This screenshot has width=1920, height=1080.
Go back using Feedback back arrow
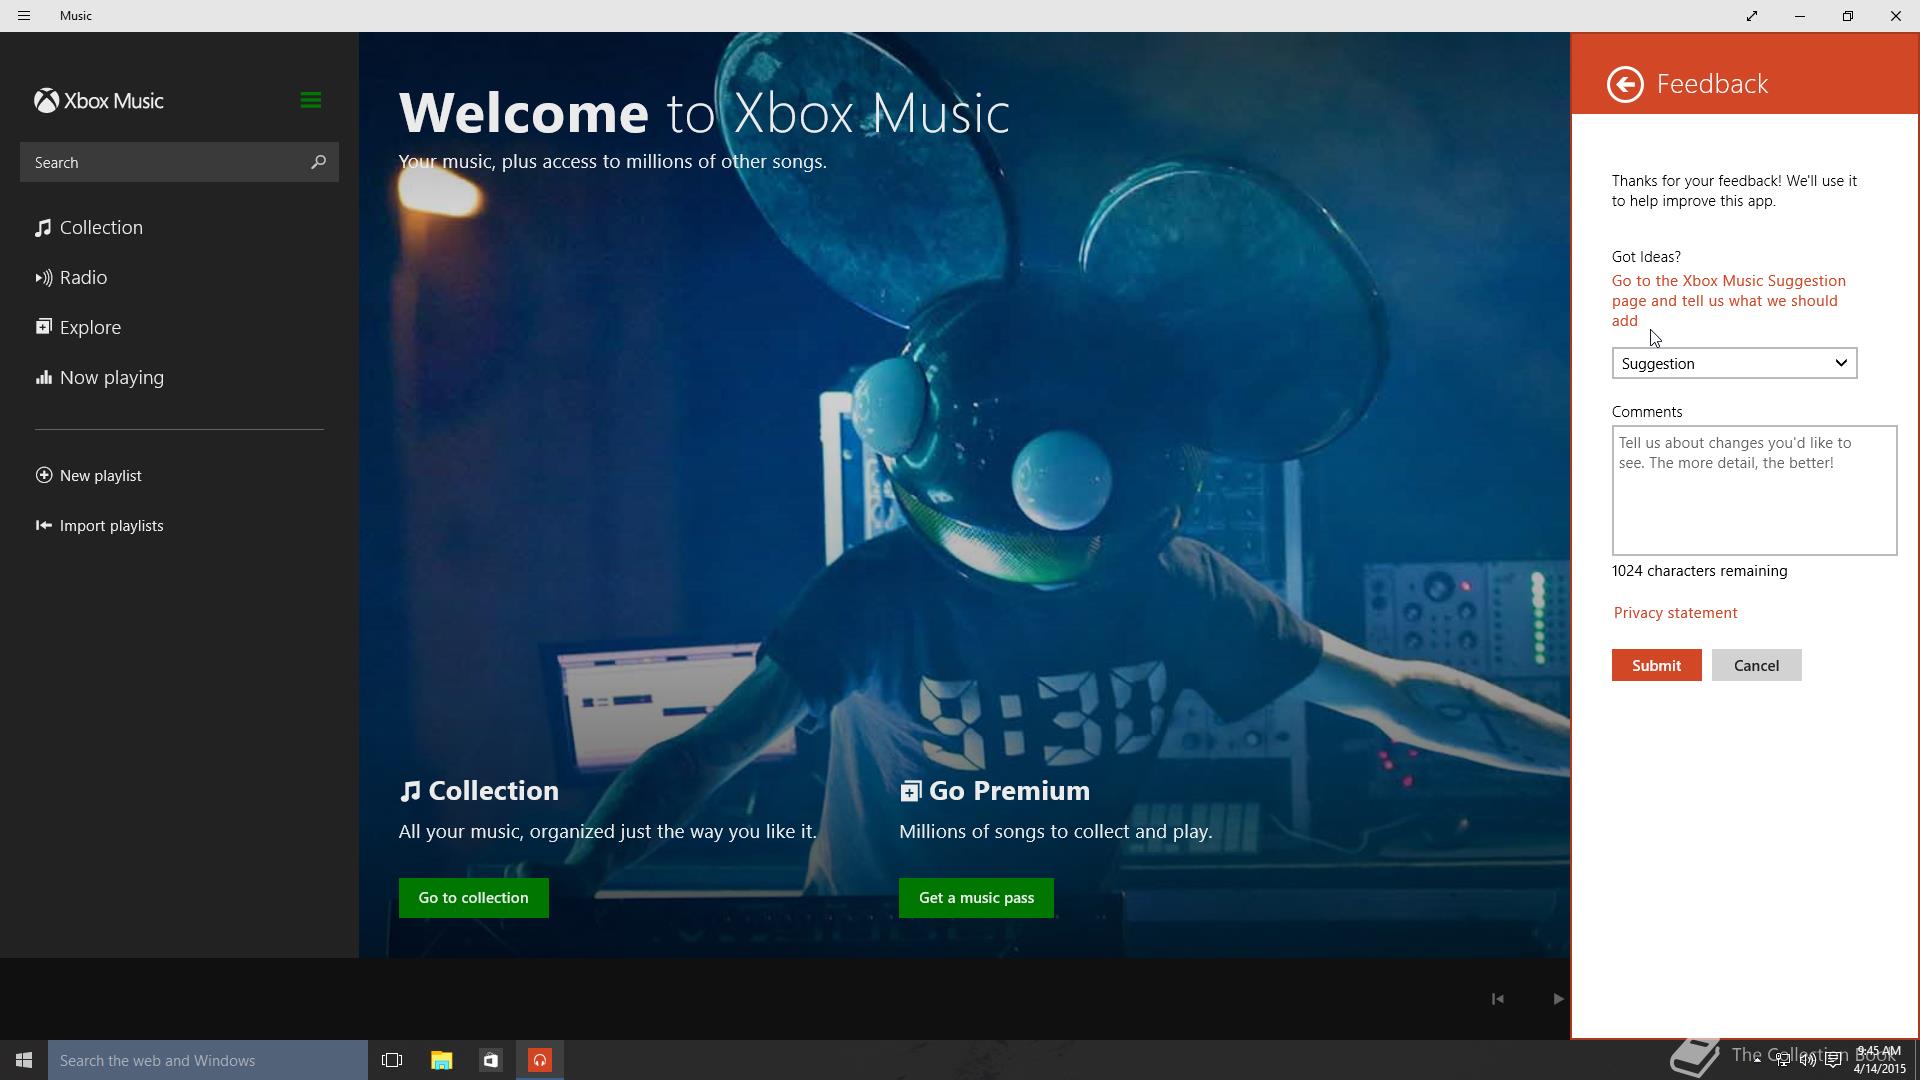(1625, 84)
